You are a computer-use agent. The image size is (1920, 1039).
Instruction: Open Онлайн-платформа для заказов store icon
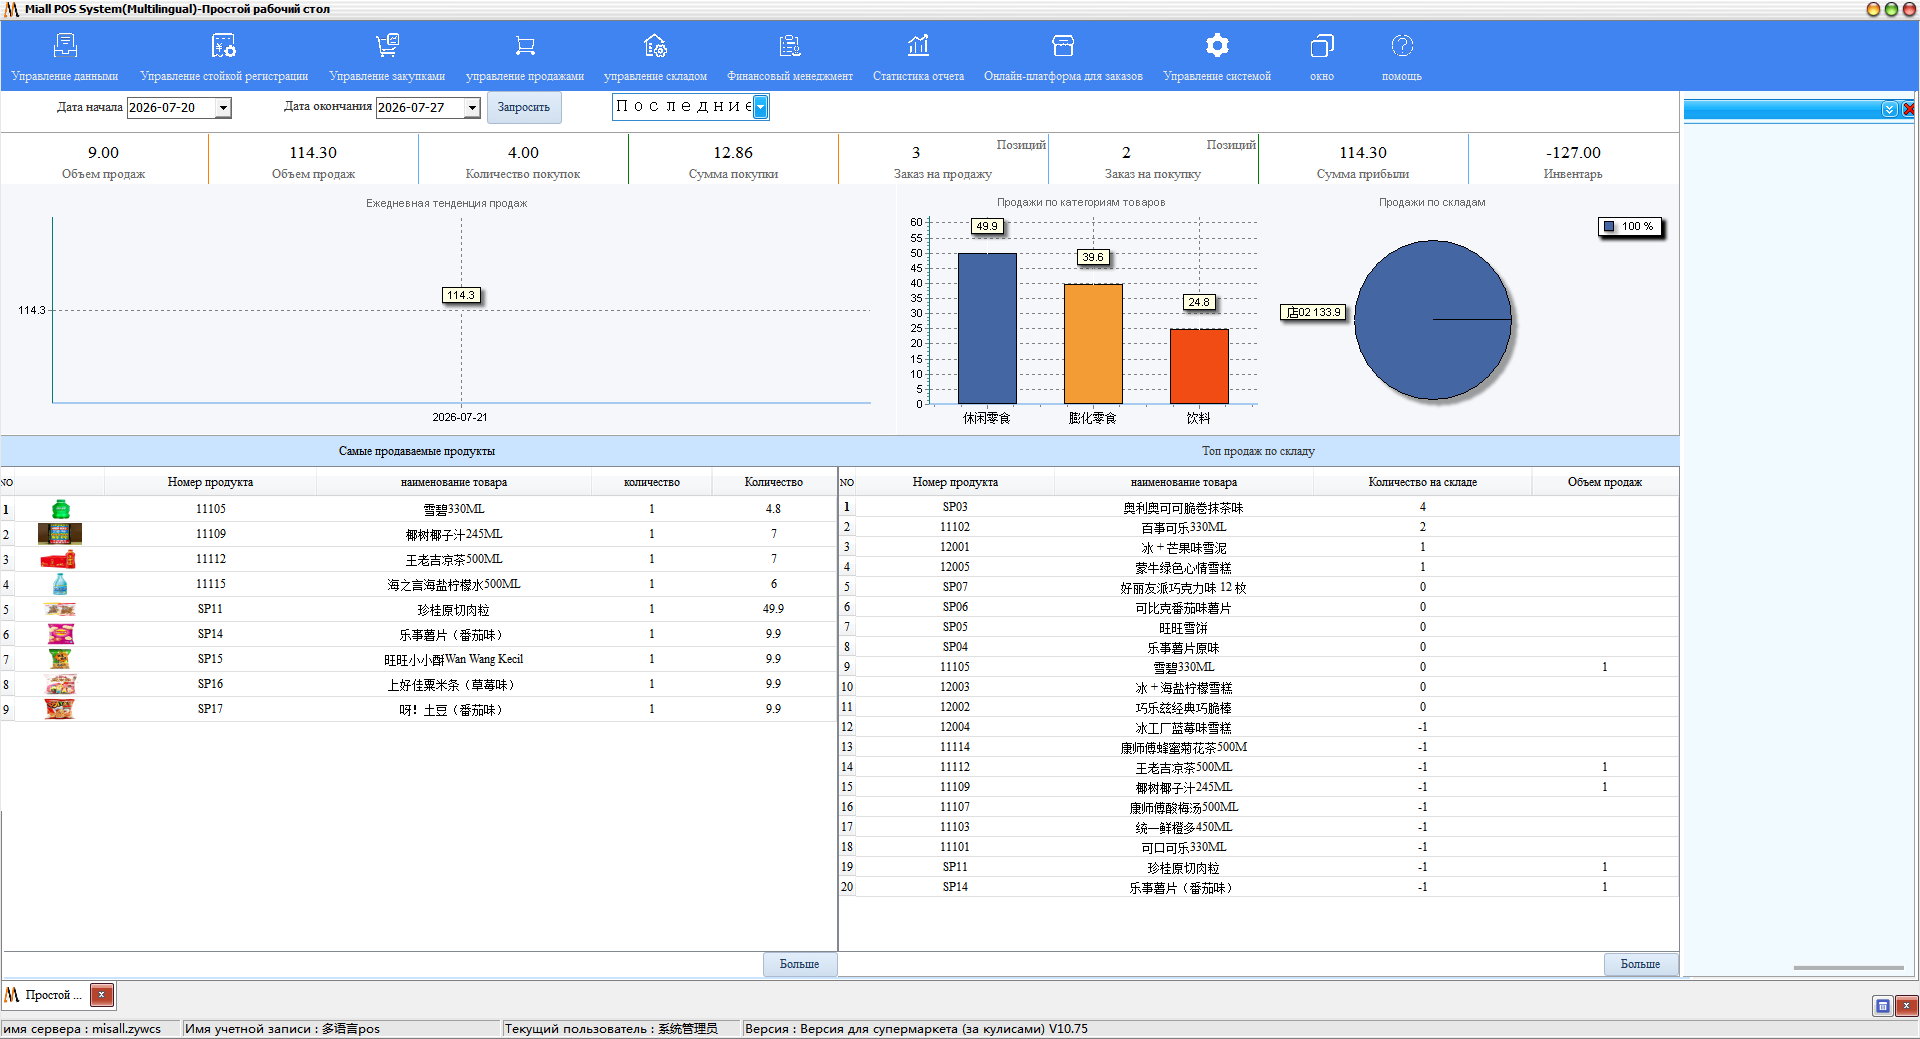click(1063, 46)
